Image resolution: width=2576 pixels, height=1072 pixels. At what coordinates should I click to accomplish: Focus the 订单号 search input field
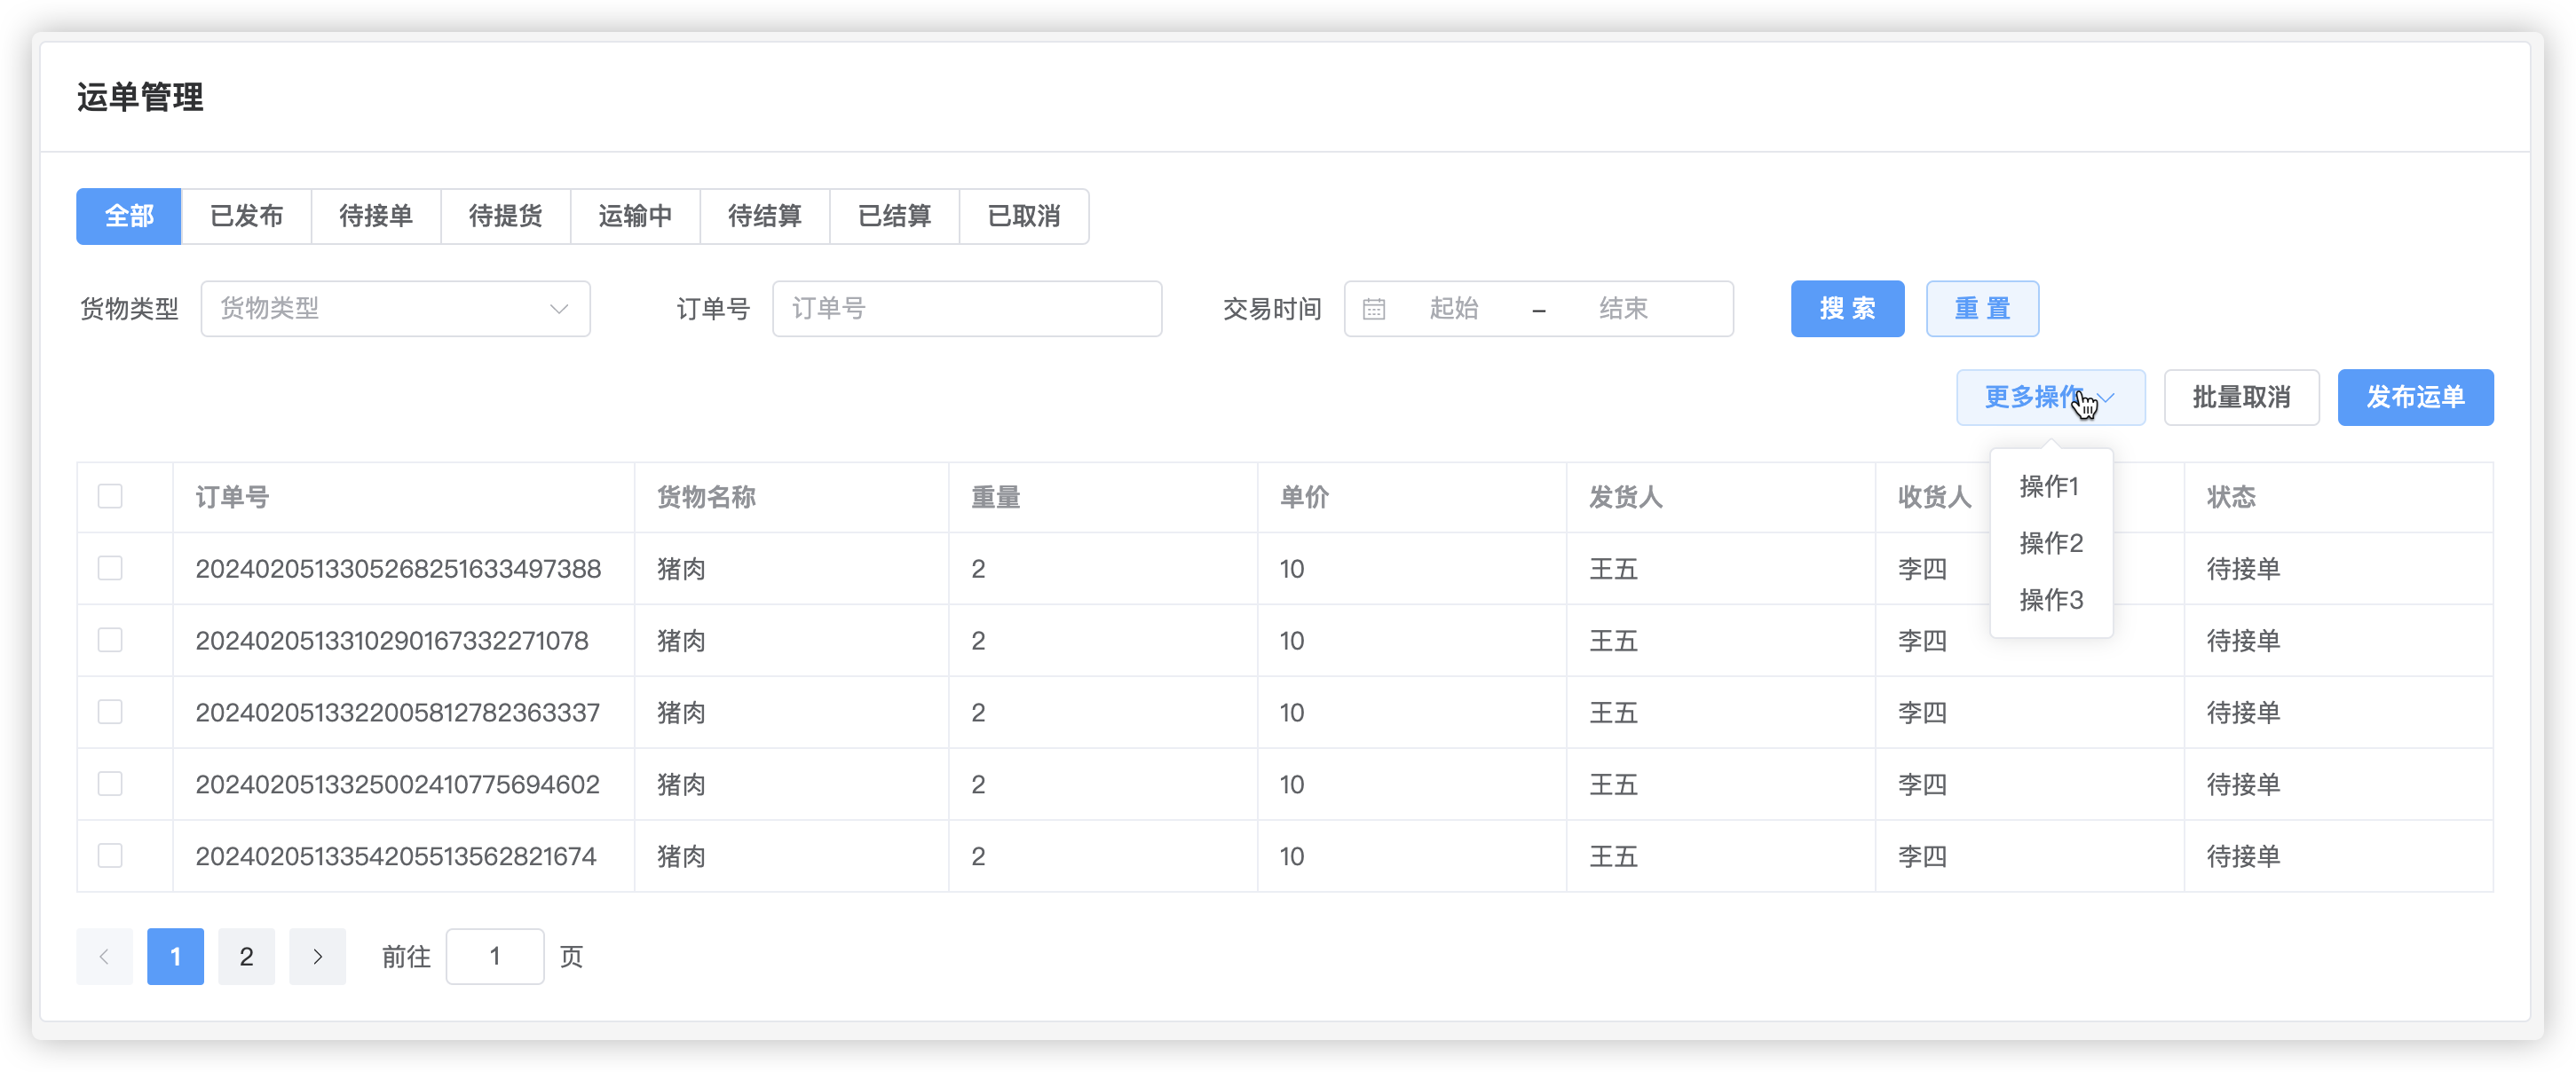click(x=966, y=309)
